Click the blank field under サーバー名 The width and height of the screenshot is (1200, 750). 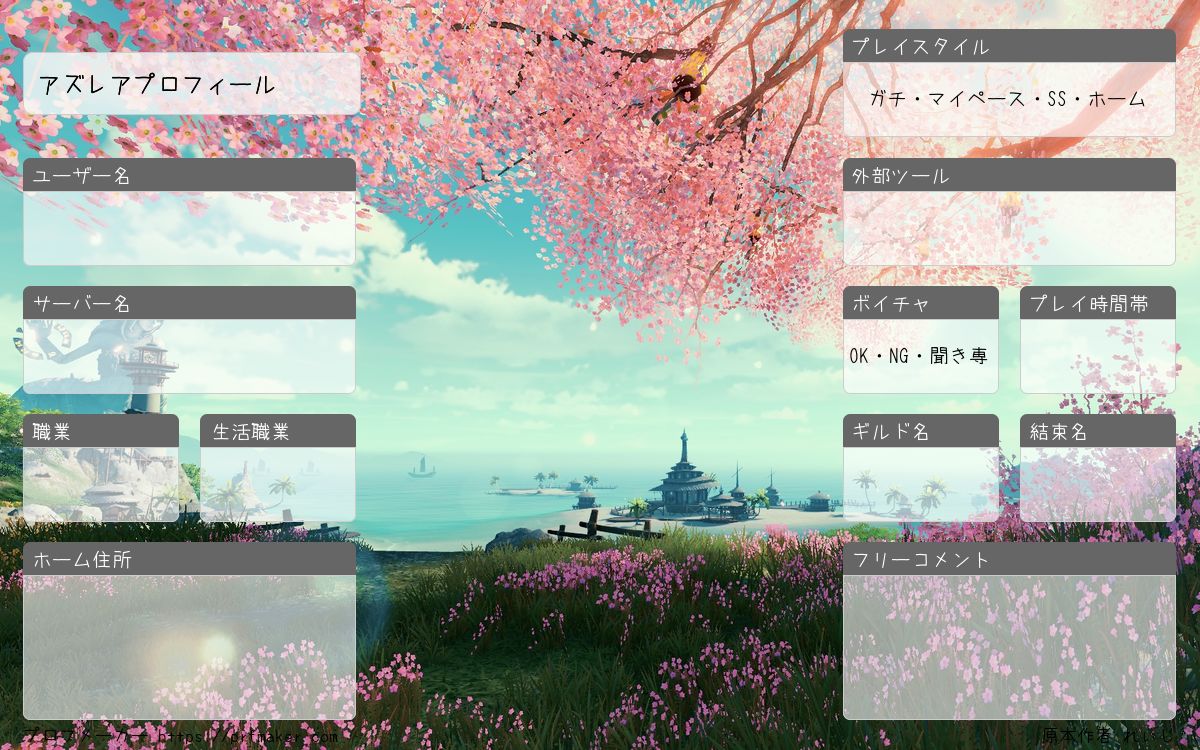(x=189, y=356)
